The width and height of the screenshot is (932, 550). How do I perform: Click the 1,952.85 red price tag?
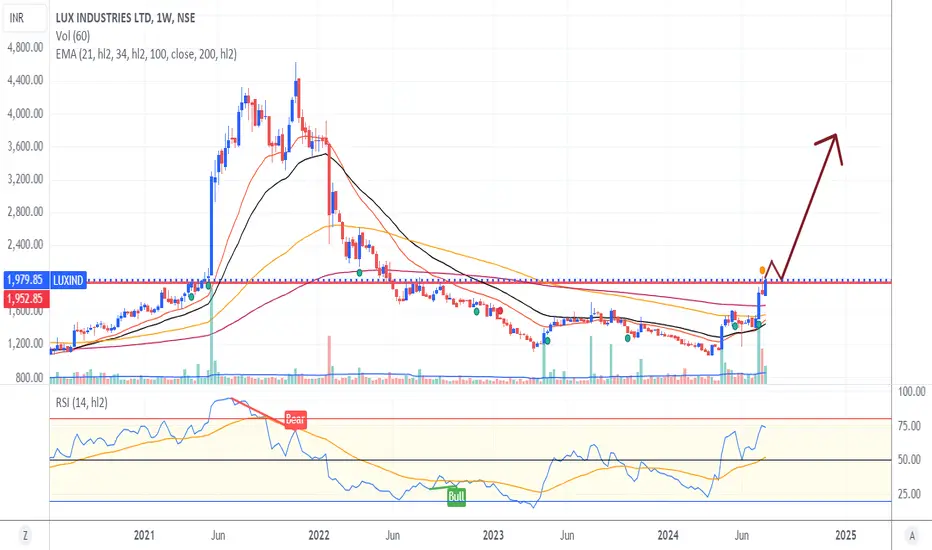point(25,298)
